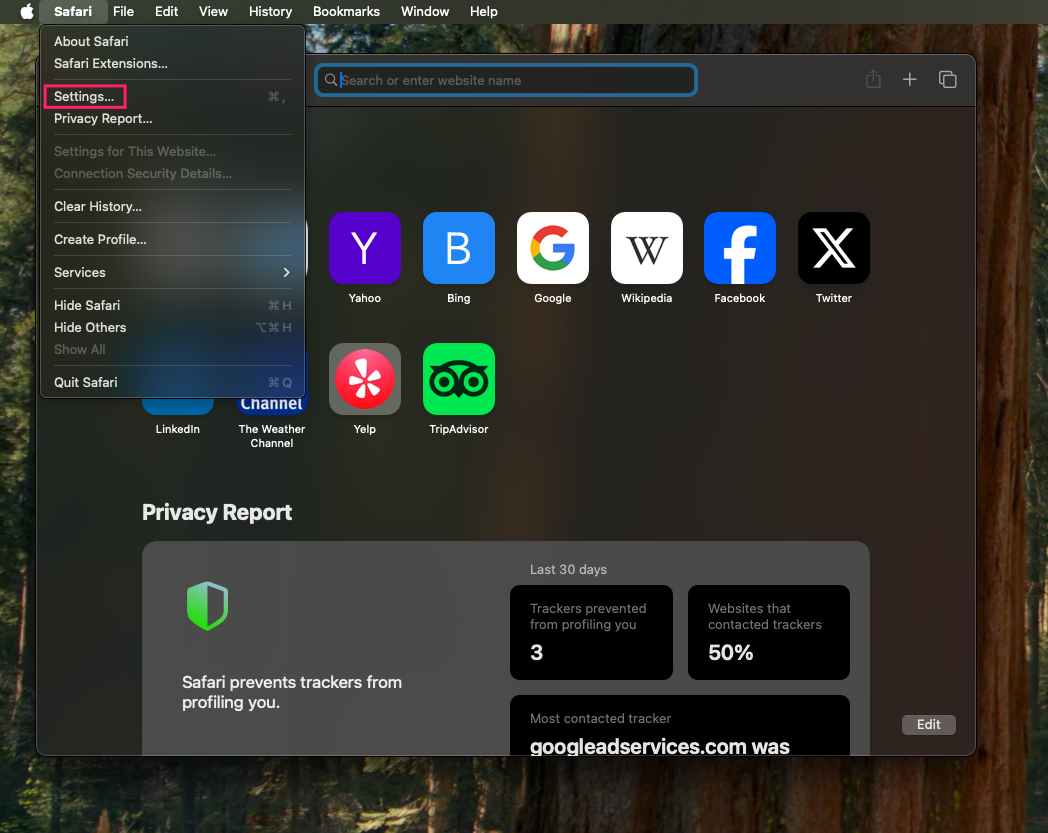Open the History menu
This screenshot has height=833, width=1048.
270,11
